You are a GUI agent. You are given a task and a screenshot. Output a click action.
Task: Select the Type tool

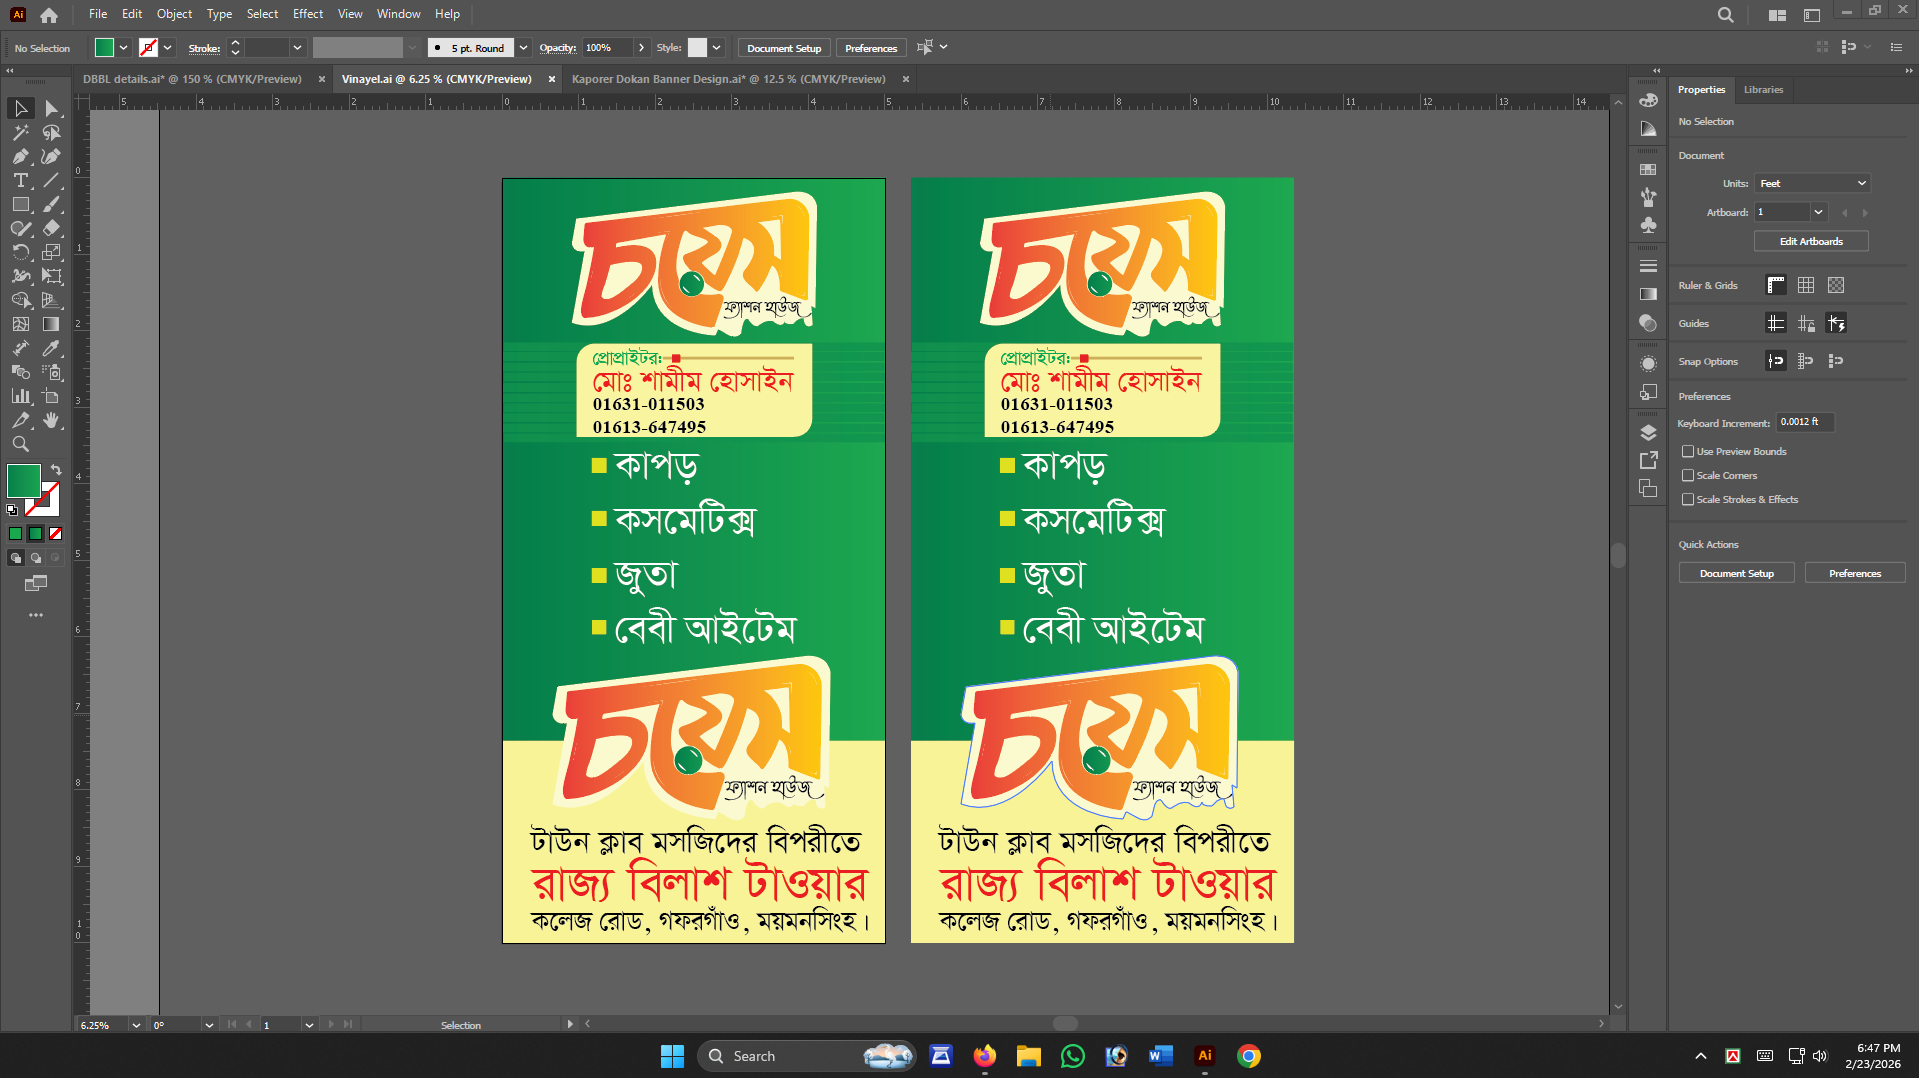20,181
